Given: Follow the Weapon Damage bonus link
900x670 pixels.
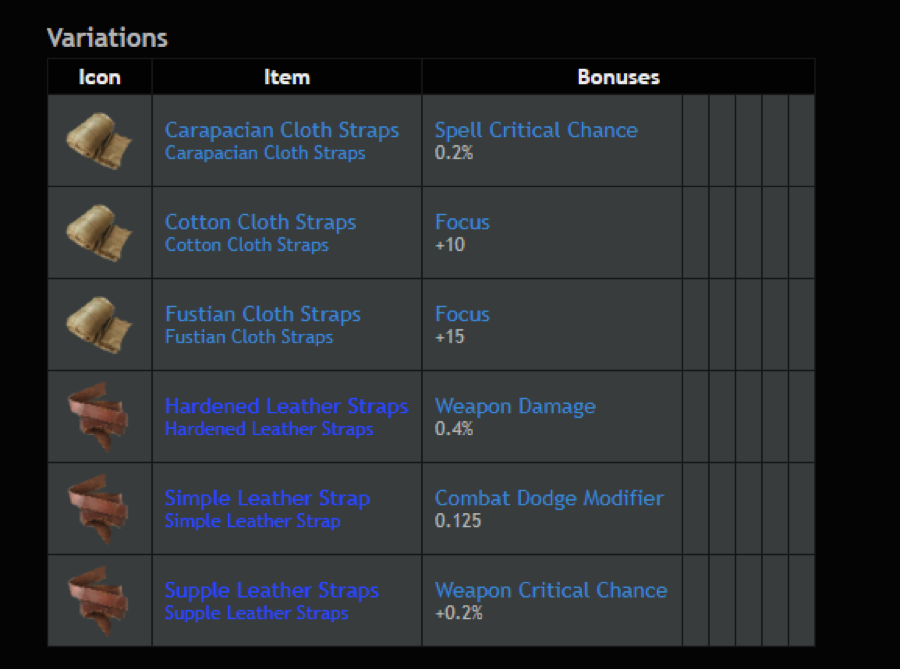Looking at the screenshot, I should coord(515,406).
